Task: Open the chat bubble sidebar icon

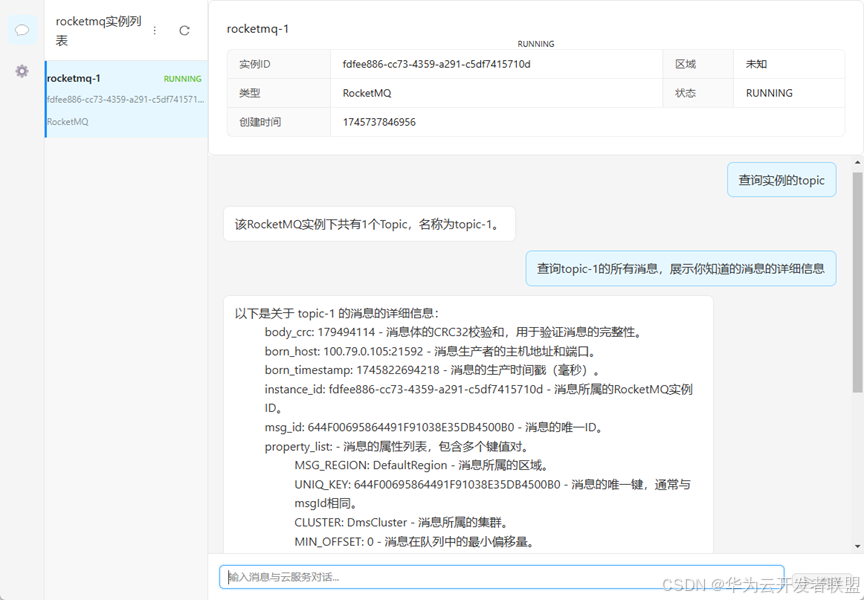Action: [x=22, y=30]
